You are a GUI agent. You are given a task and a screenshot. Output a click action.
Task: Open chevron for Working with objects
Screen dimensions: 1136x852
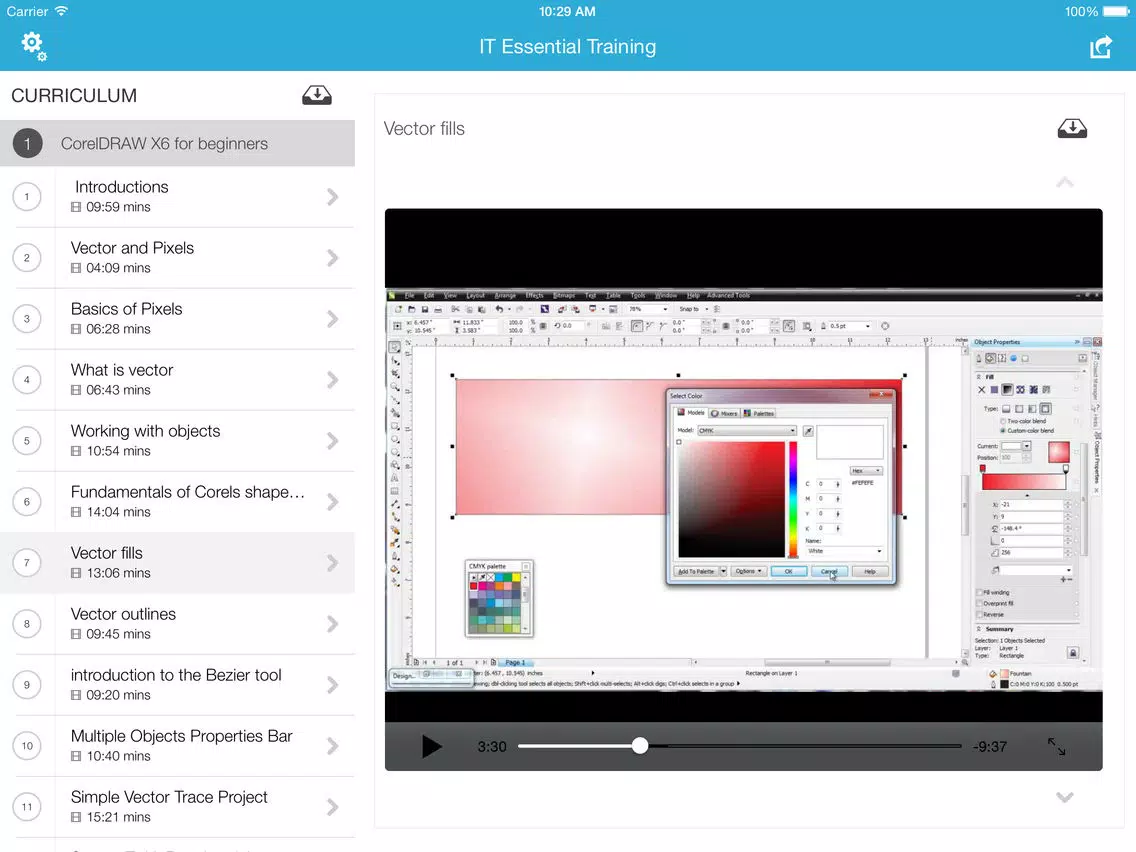333,440
